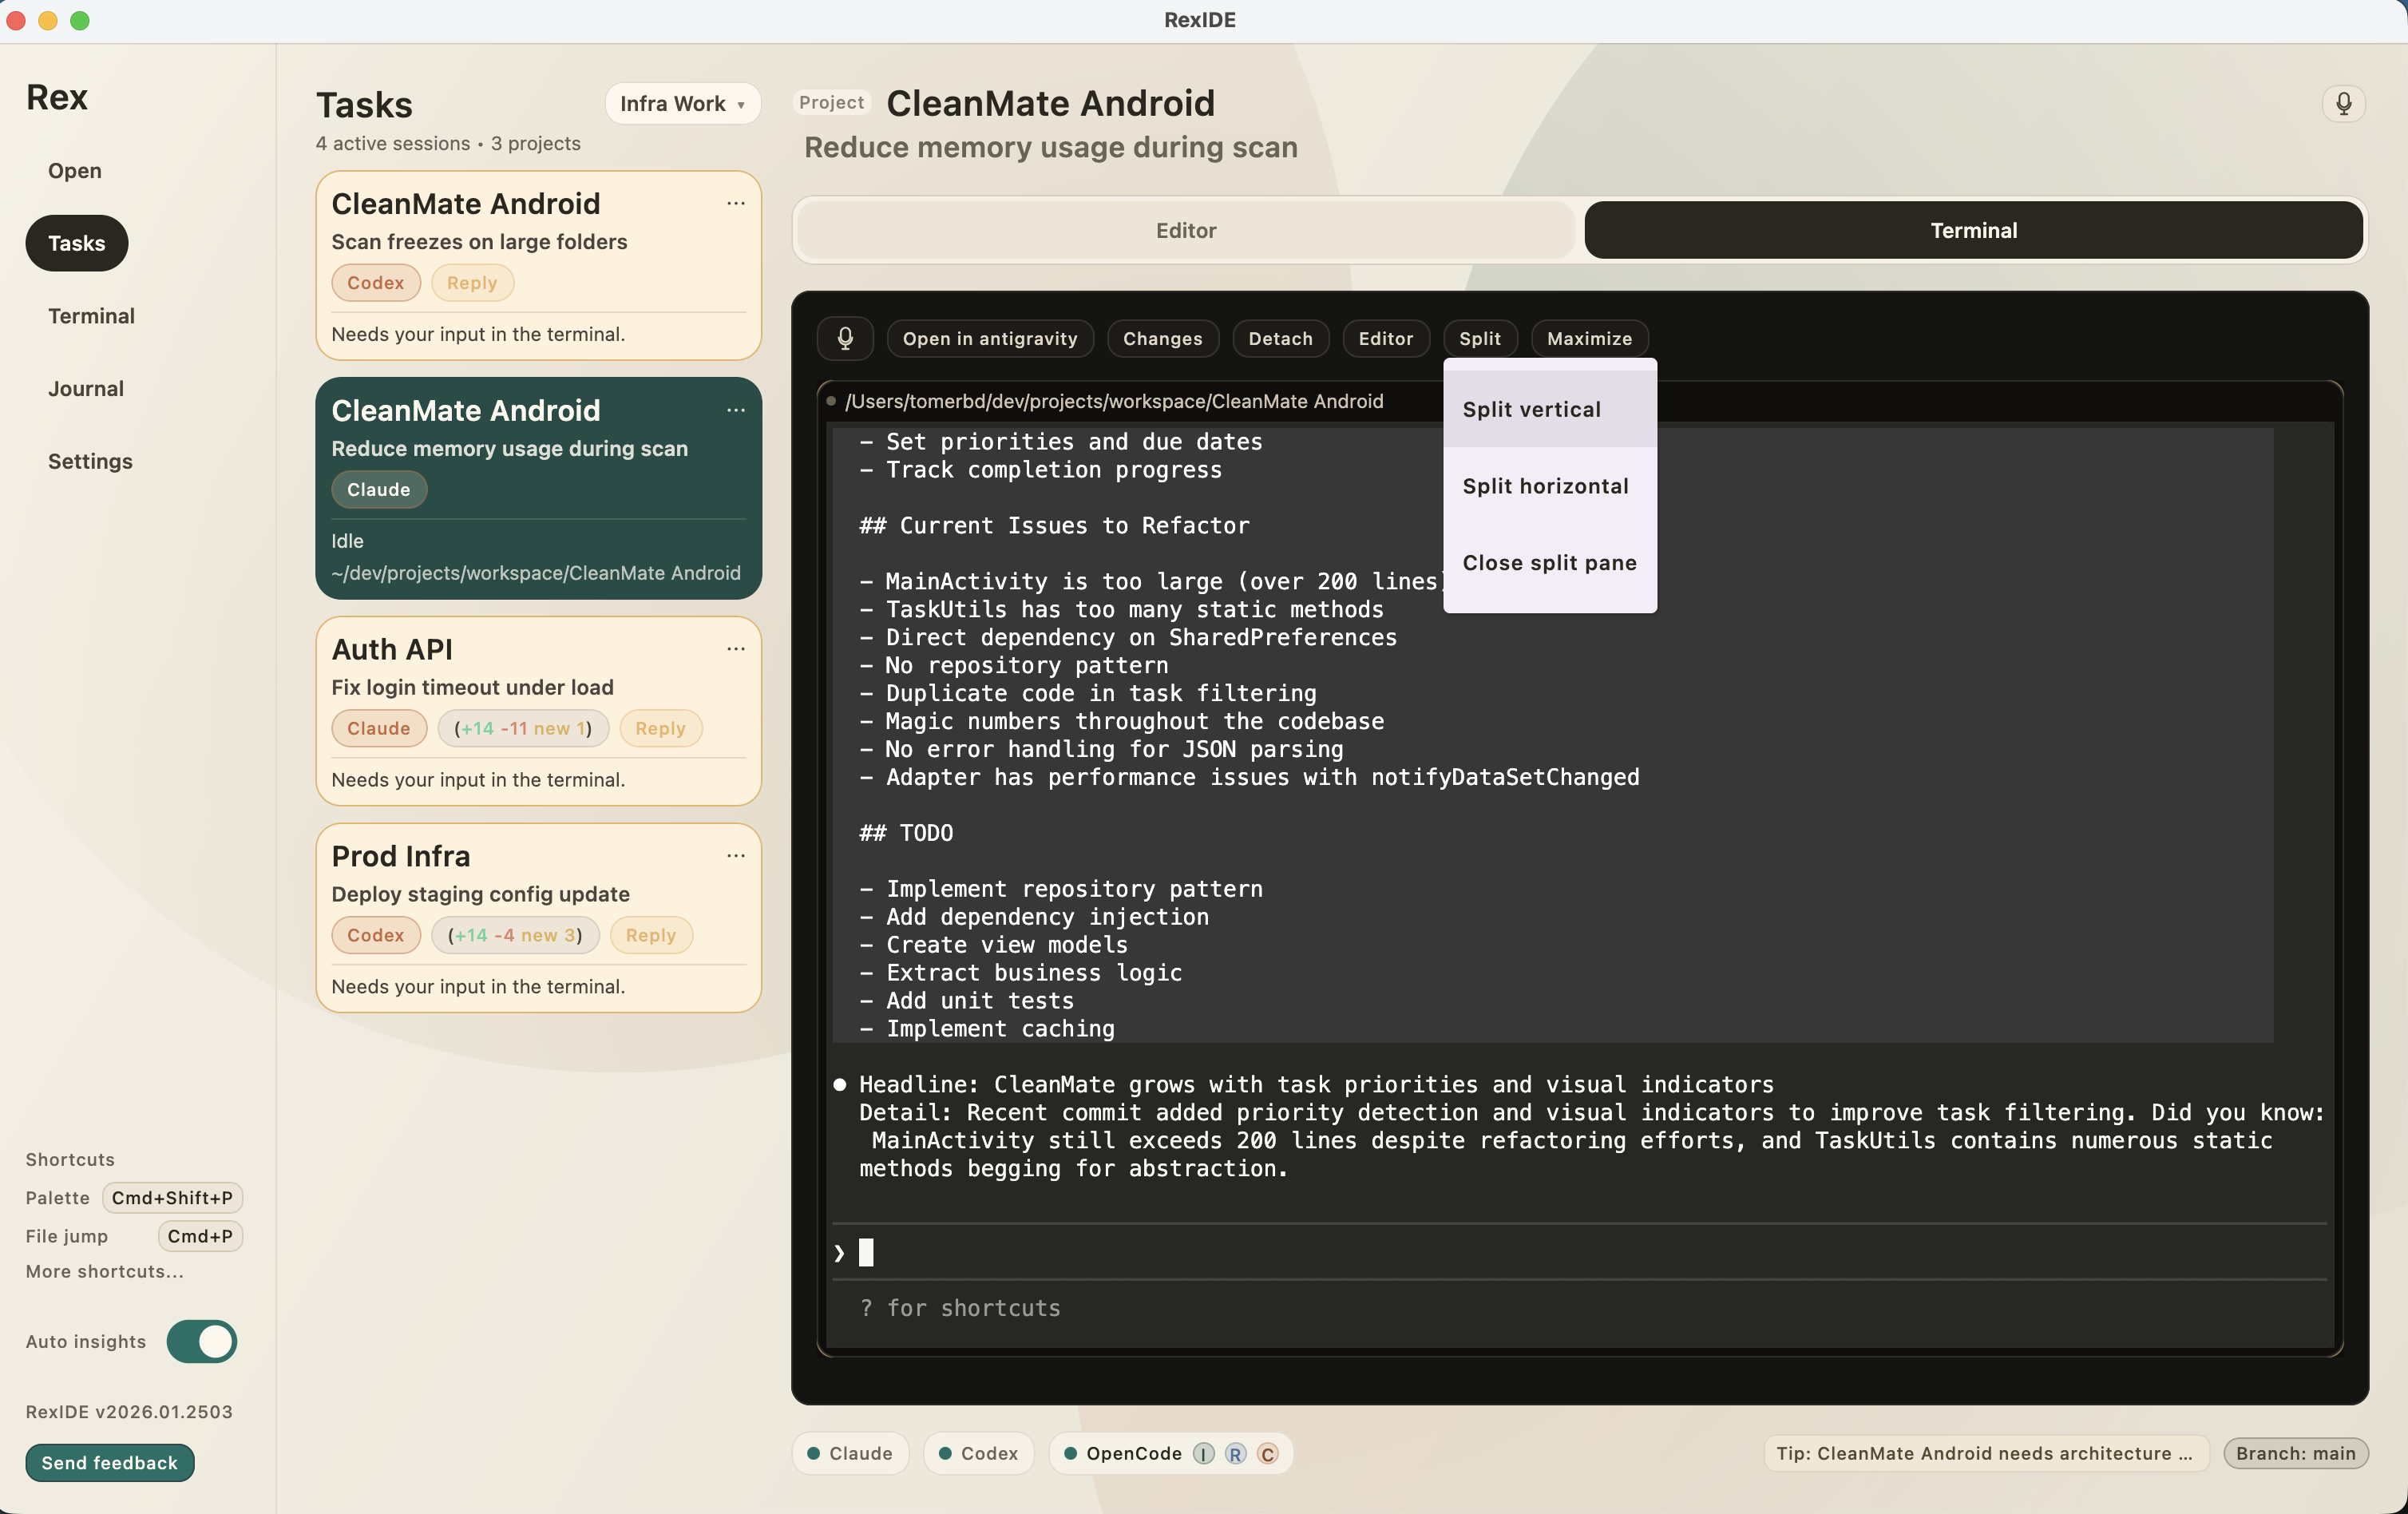Switch to the Editor tab

(1184, 230)
